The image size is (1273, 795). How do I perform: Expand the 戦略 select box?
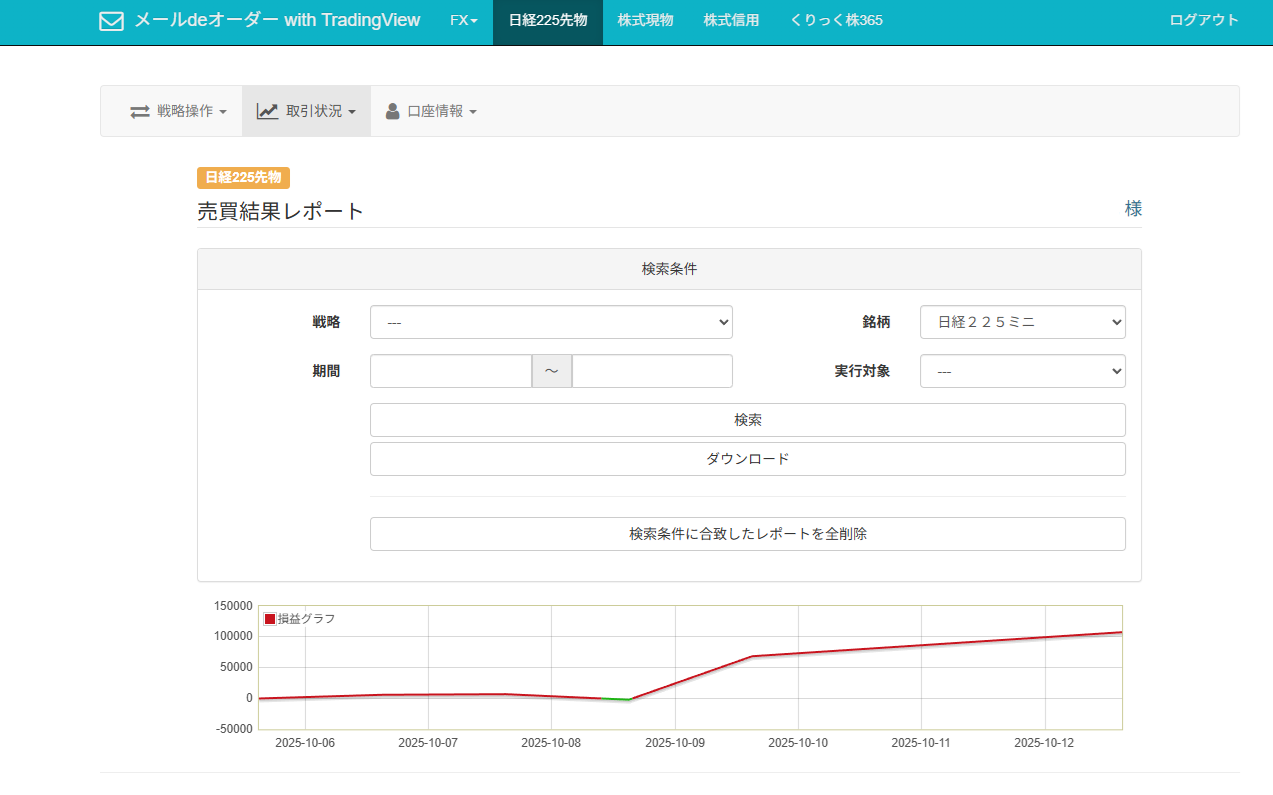pyautogui.click(x=551, y=322)
